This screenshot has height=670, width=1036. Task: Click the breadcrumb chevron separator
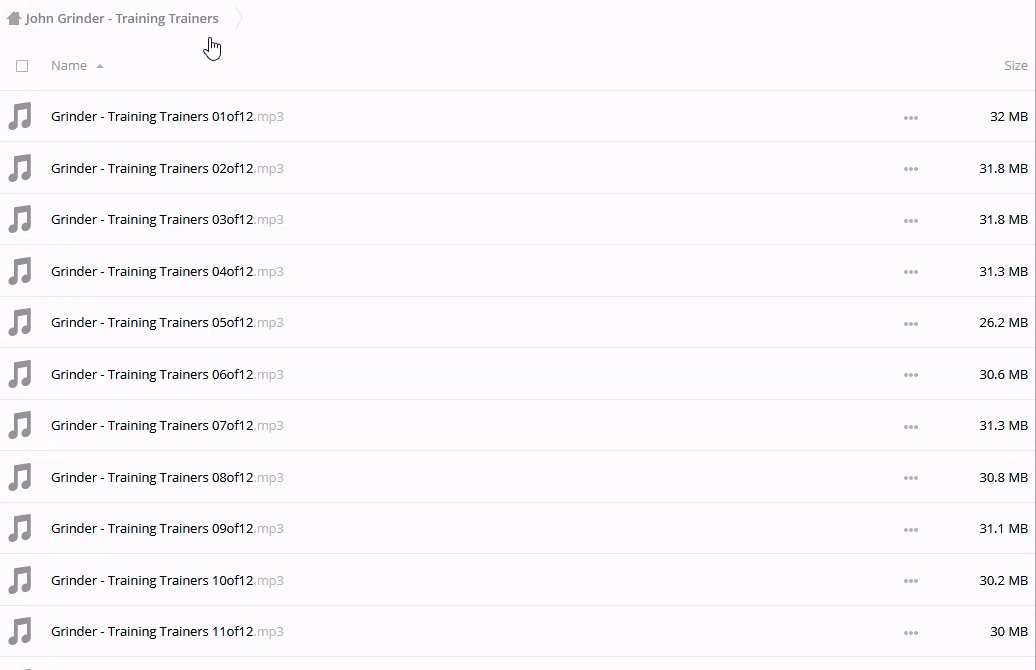239,18
